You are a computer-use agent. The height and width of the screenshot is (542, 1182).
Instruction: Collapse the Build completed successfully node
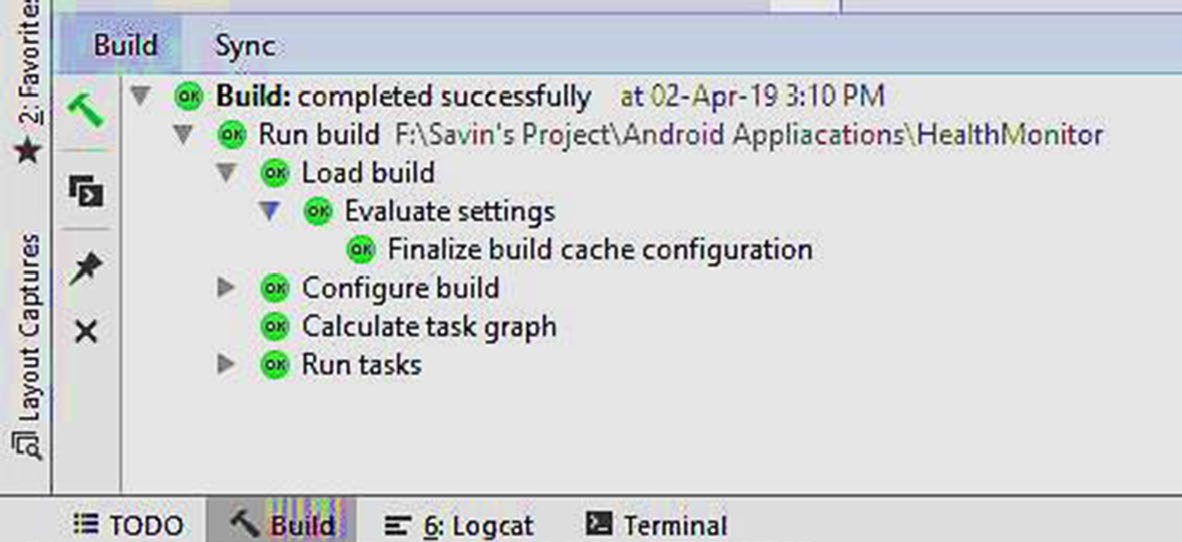[141, 96]
